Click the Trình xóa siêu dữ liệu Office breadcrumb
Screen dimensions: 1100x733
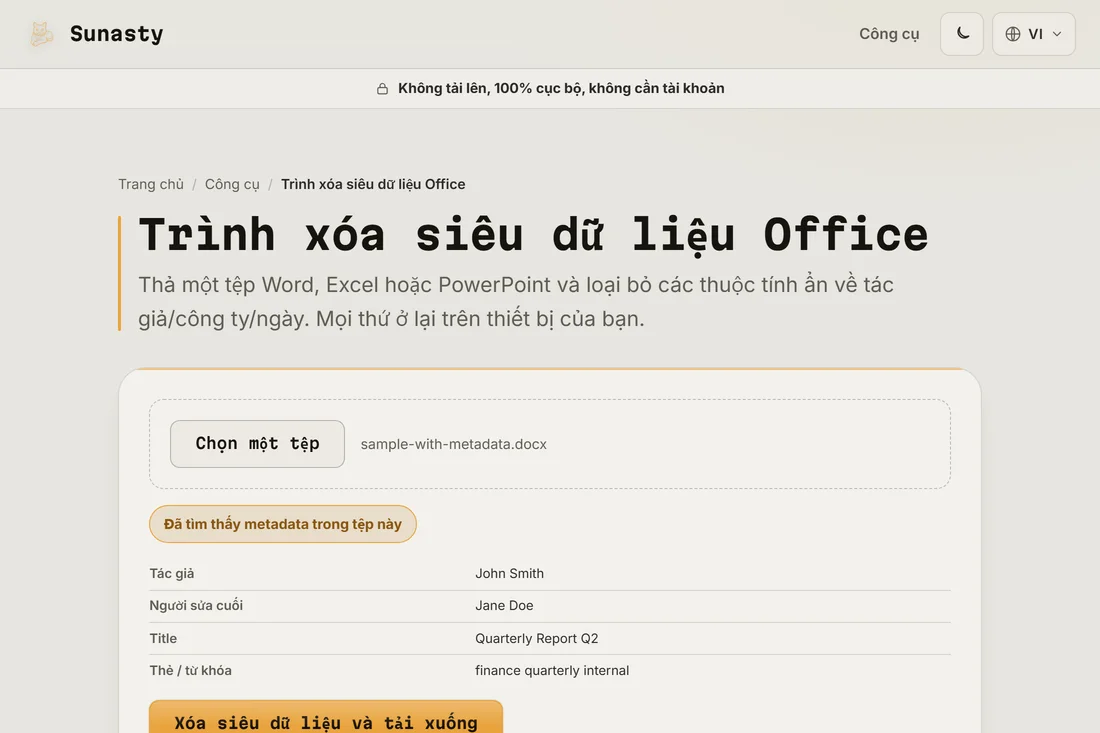coord(373,184)
